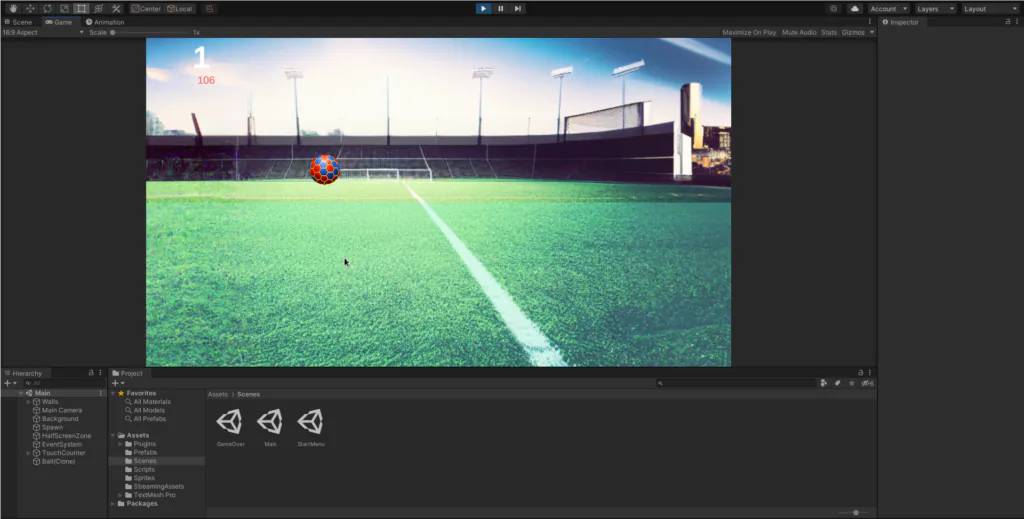The width and height of the screenshot is (1024, 519).
Task: Toggle the Inspector lock icon
Action: pos(1007,22)
